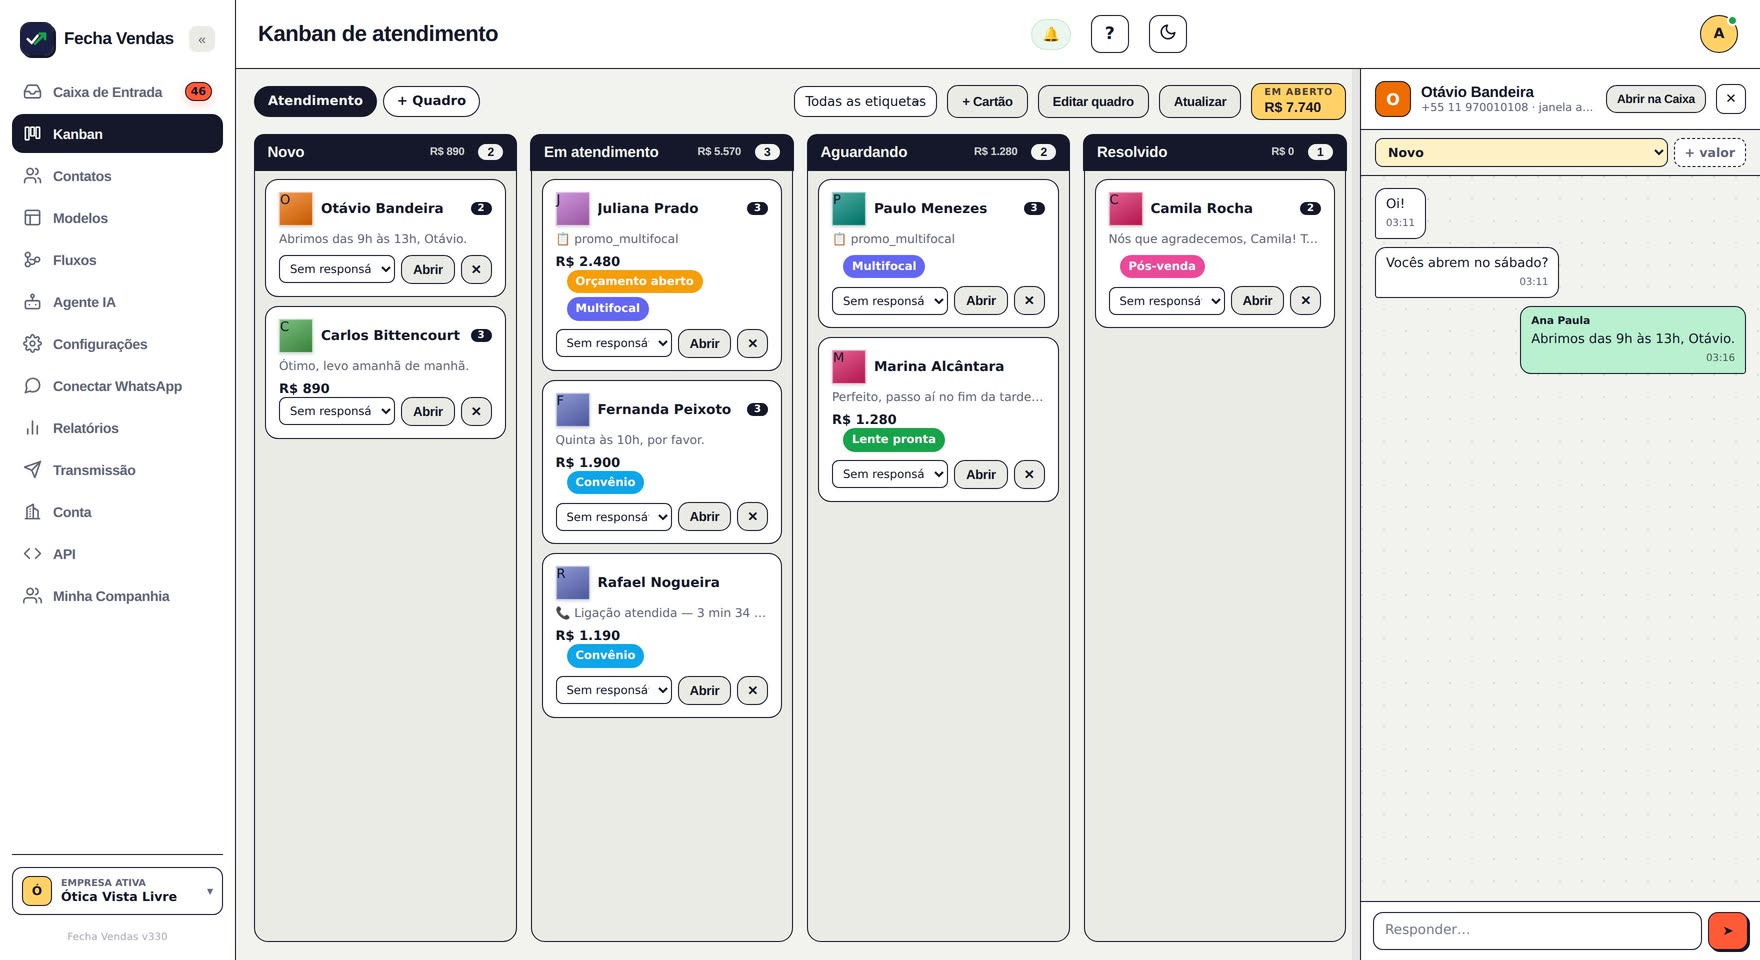Viewport: 1760px width, 960px height.
Task: Click Abrir na Caixa
Action: (1656, 99)
